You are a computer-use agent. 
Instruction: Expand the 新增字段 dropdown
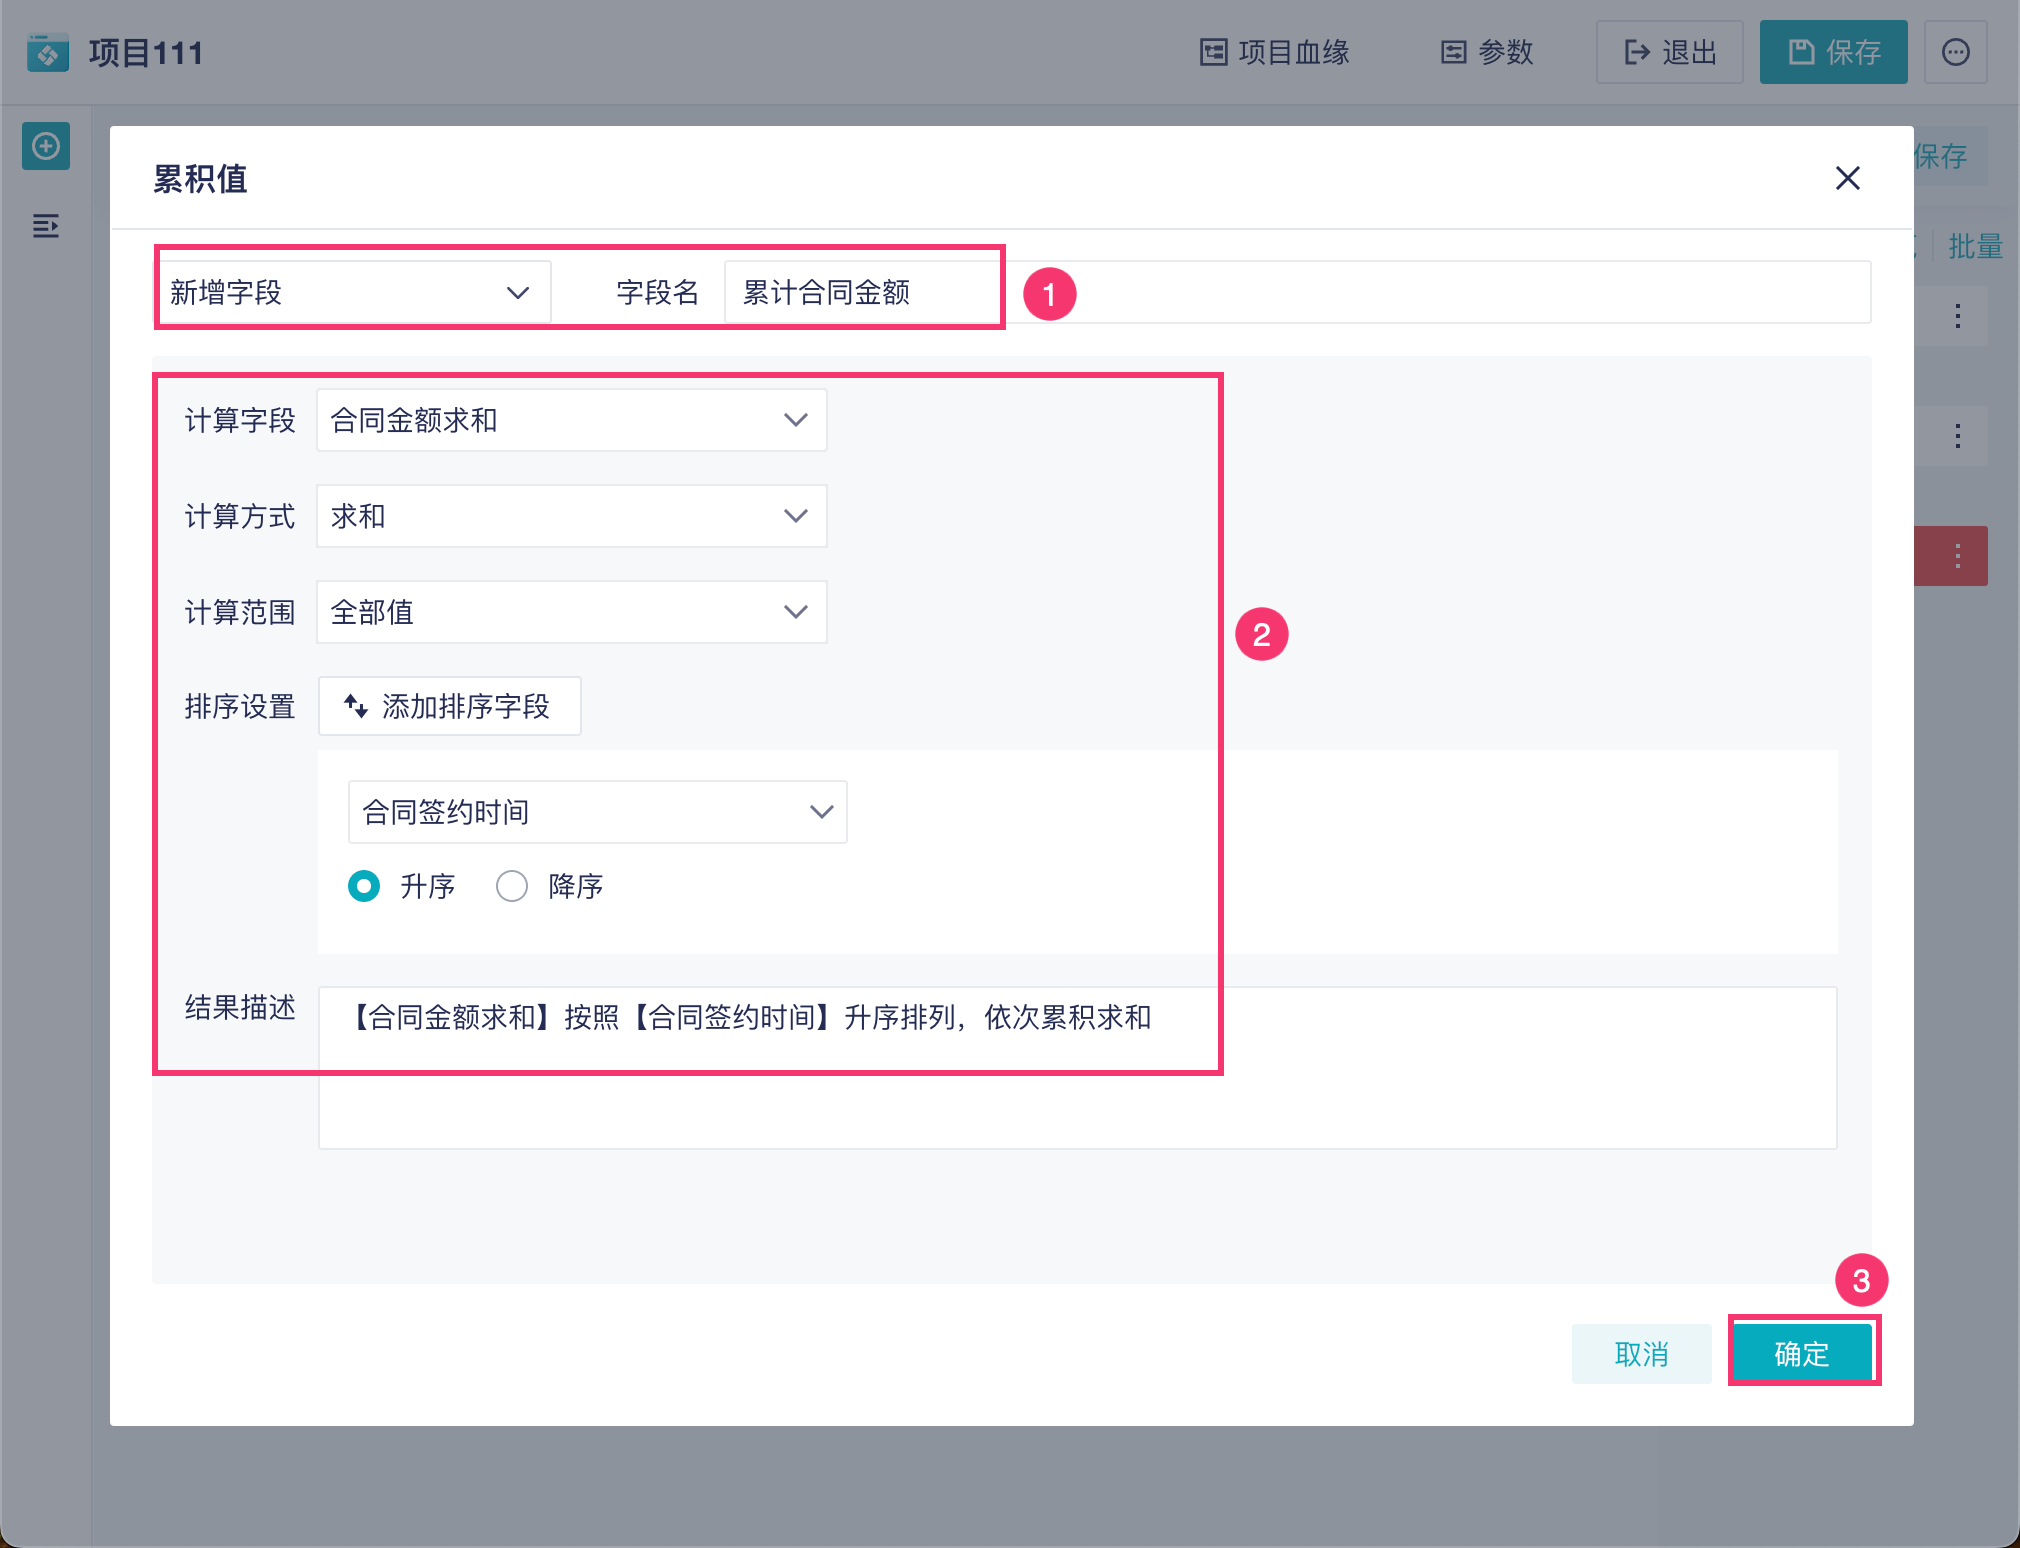coord(352,292)
